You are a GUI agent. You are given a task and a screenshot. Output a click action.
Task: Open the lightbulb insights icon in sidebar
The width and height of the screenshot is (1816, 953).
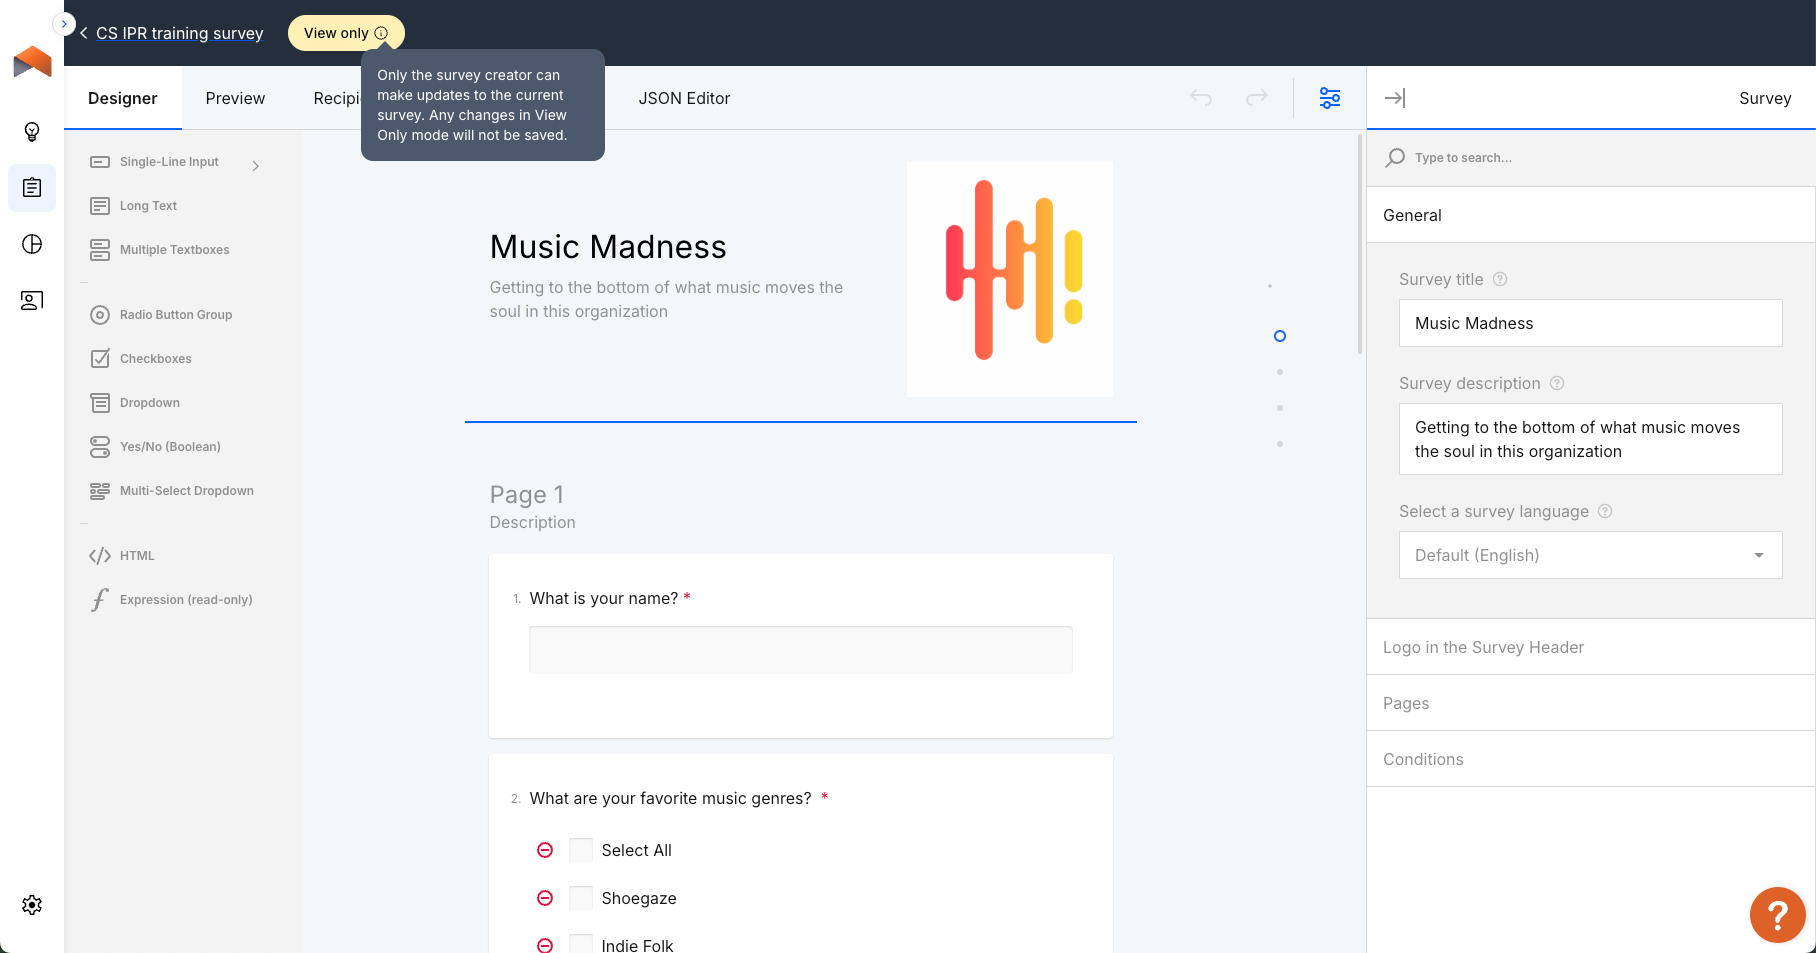[32, 132]
